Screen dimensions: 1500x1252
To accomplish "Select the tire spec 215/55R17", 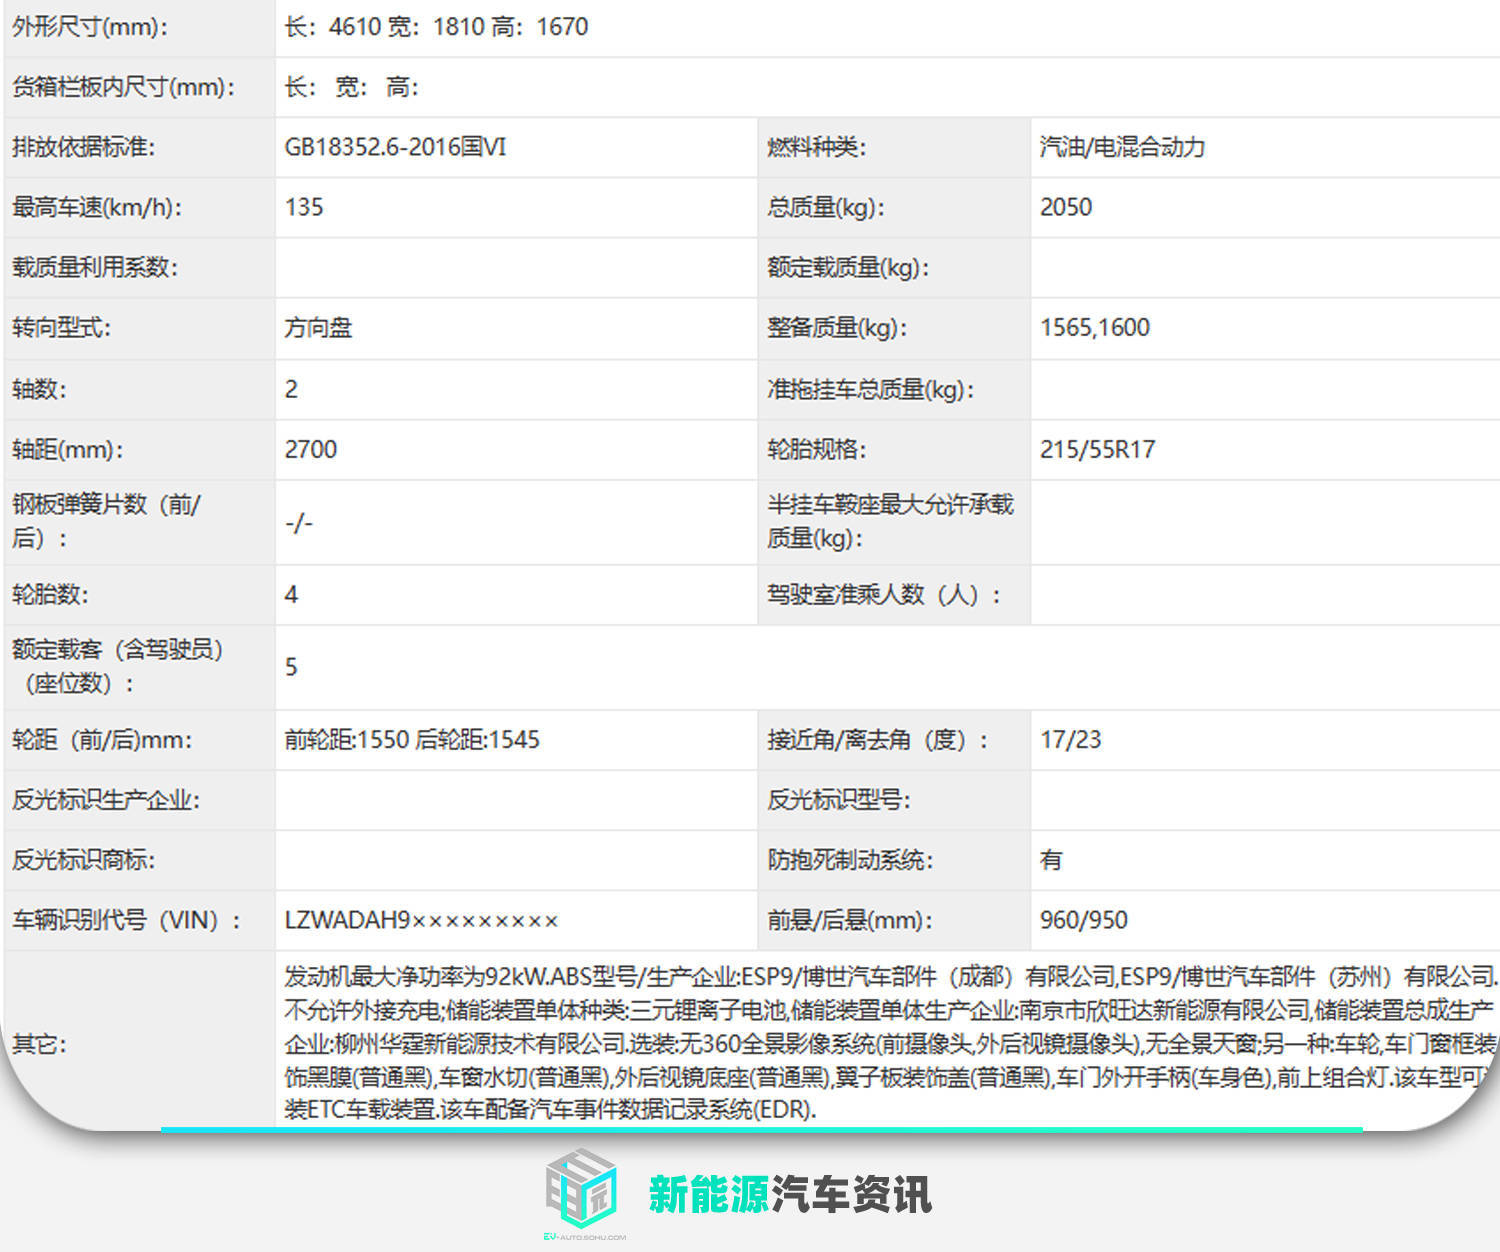I will (x=1097, y=449).
